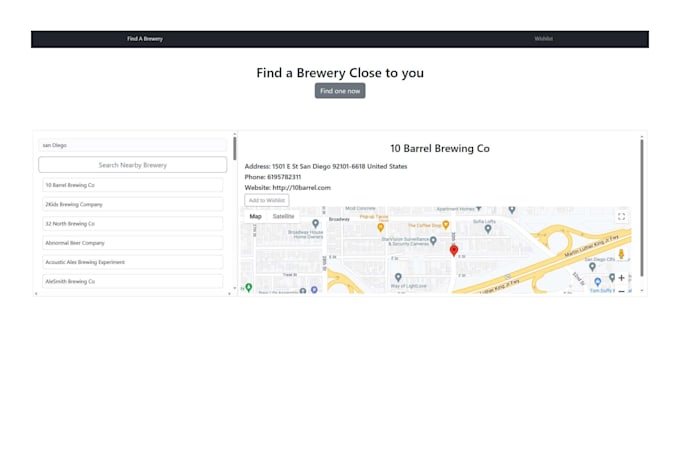
Task: Open the Wishlist nav item
Action: [543, 39]
